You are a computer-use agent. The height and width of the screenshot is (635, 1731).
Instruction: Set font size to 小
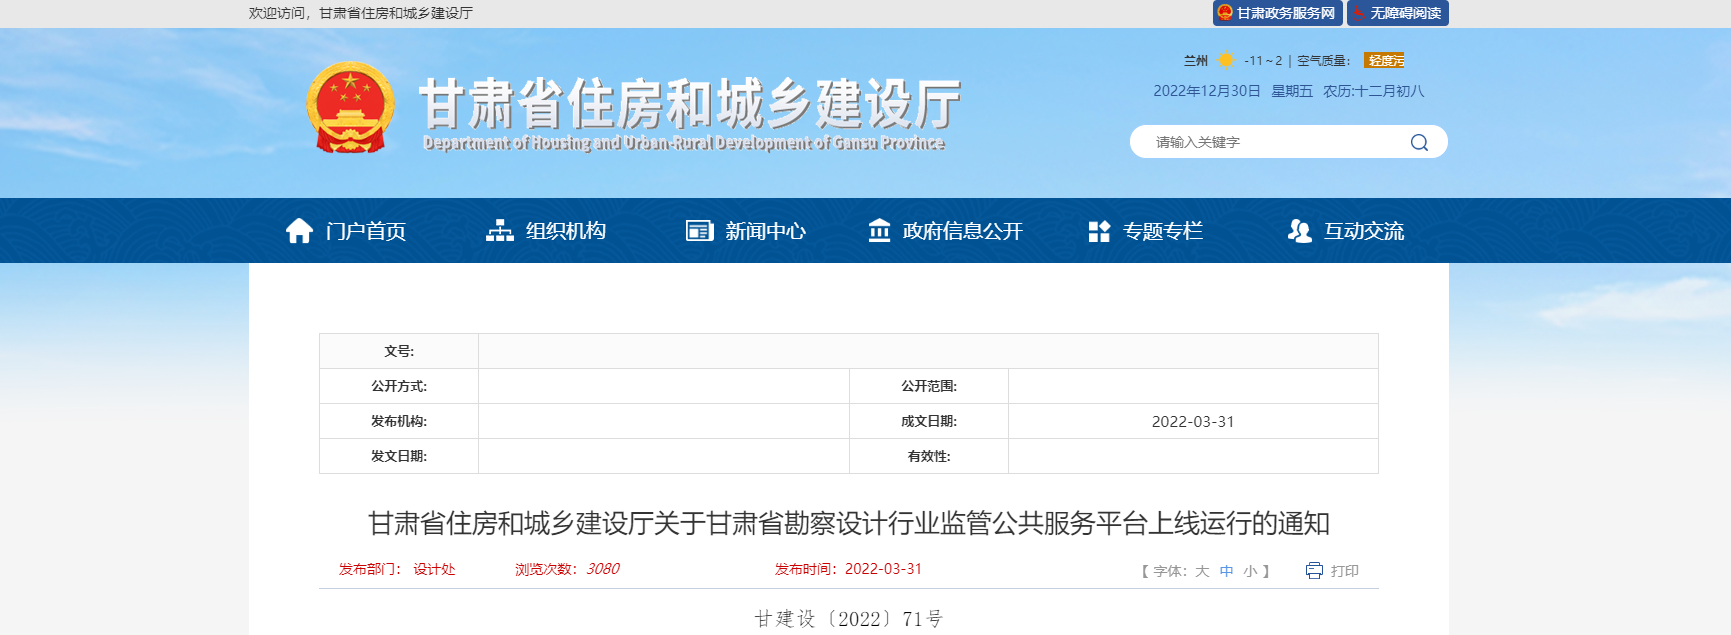[x=1250, y=571]
